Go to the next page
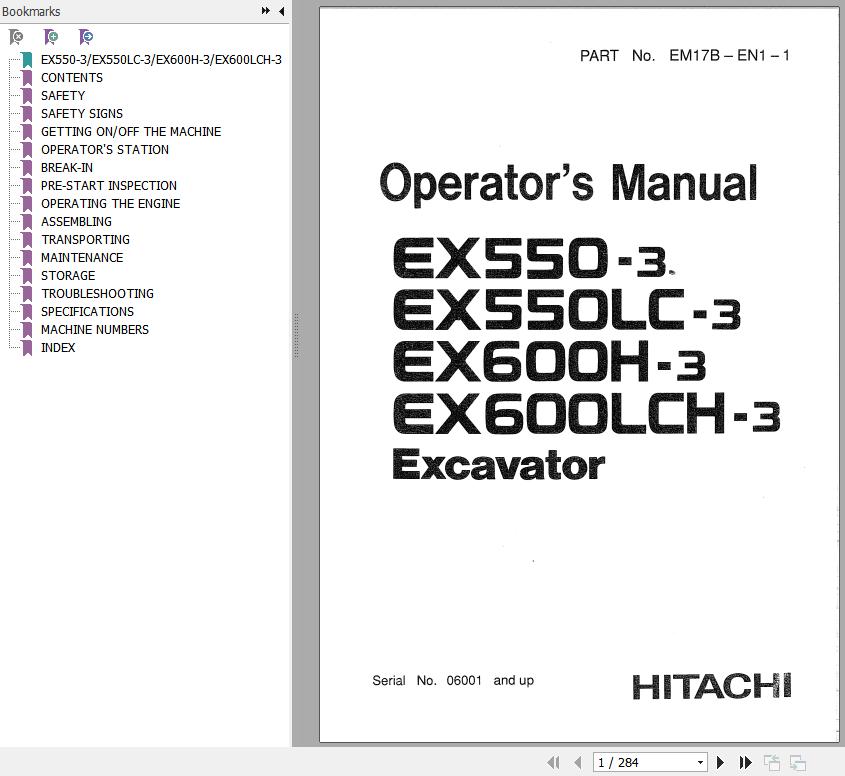Image resolution: width=845 pixels, height=776 pixels. 720,763
